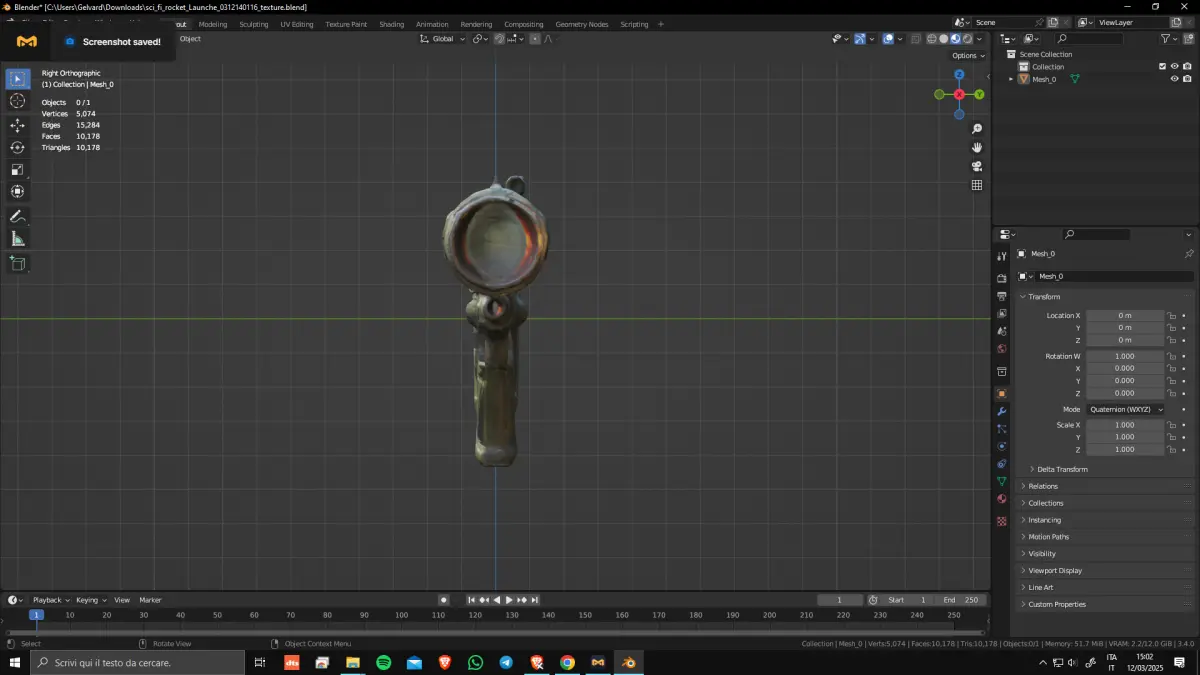Activate the Transform tool

point(17,191)
